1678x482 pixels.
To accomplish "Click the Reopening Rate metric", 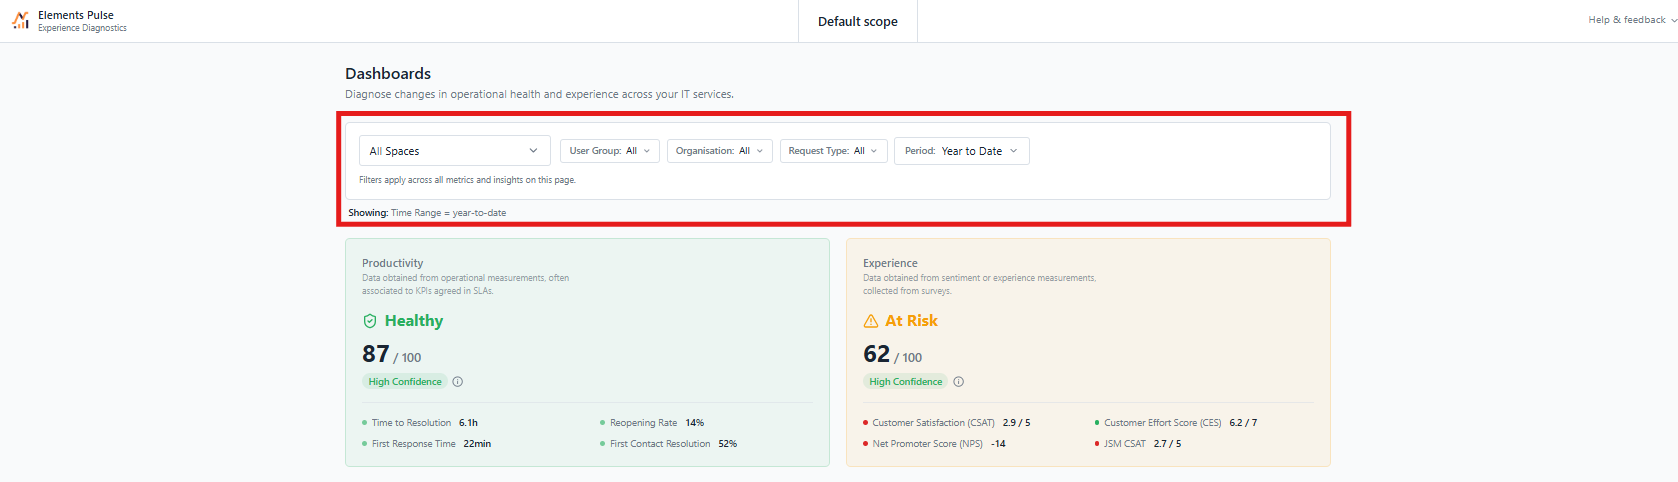I will [652, 423].
